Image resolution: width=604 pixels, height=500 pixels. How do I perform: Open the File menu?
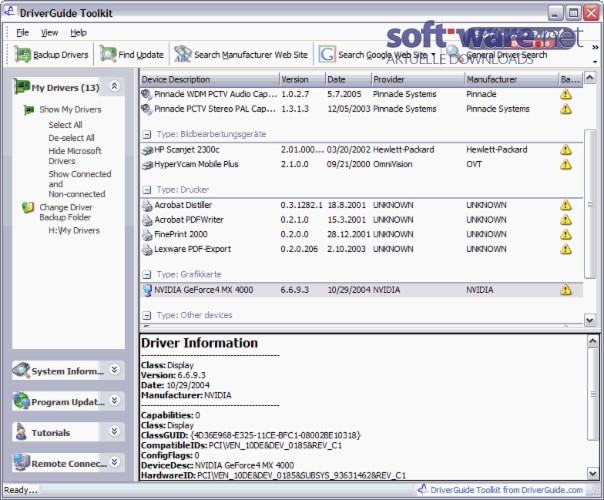22,33
